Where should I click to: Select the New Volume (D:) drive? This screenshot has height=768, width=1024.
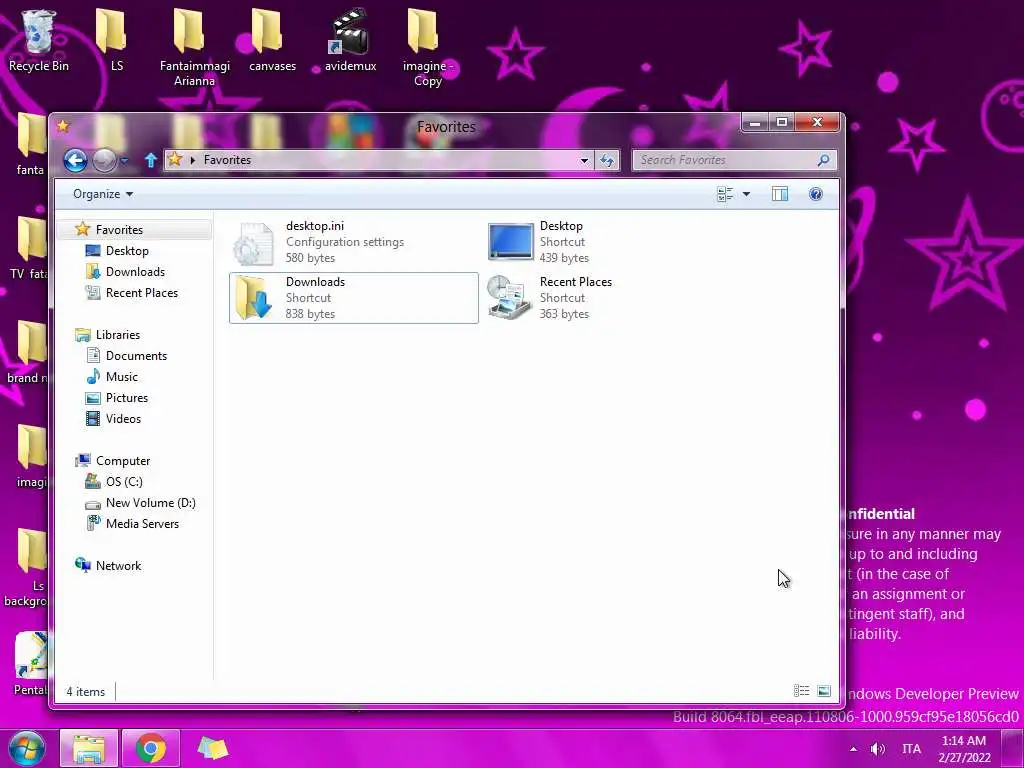tap(150, 503)
